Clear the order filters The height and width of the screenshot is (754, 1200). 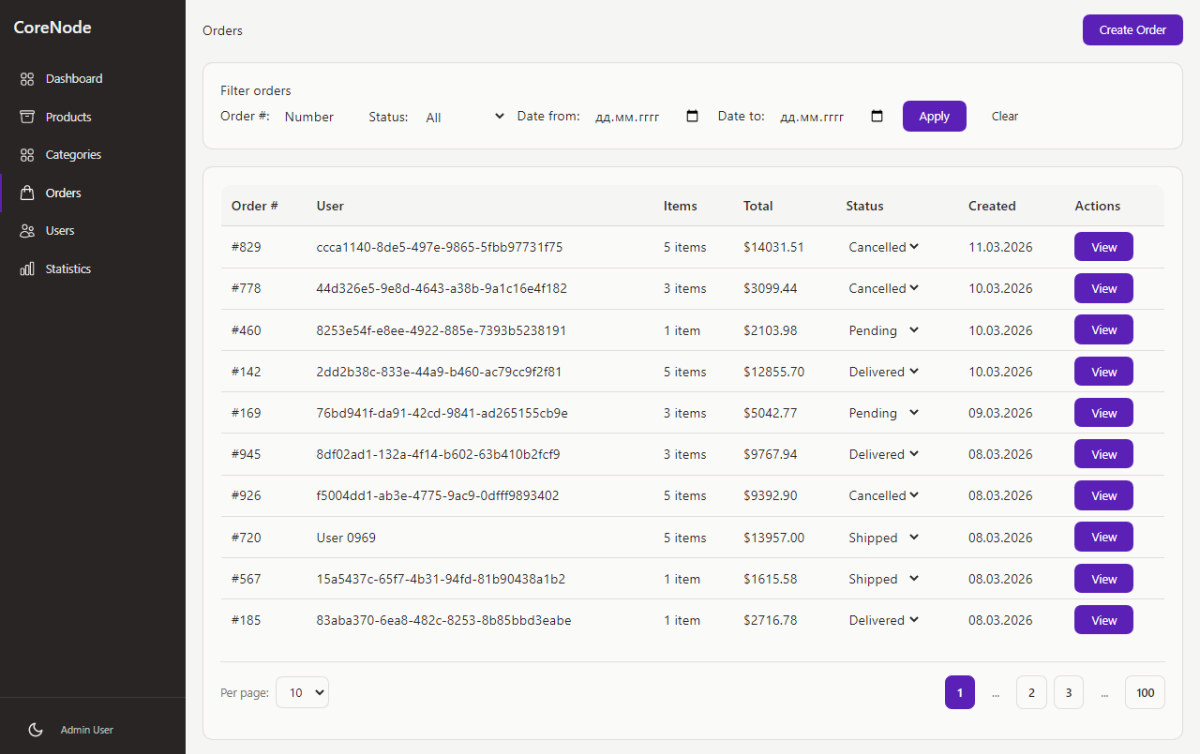tap(1004, 116)
